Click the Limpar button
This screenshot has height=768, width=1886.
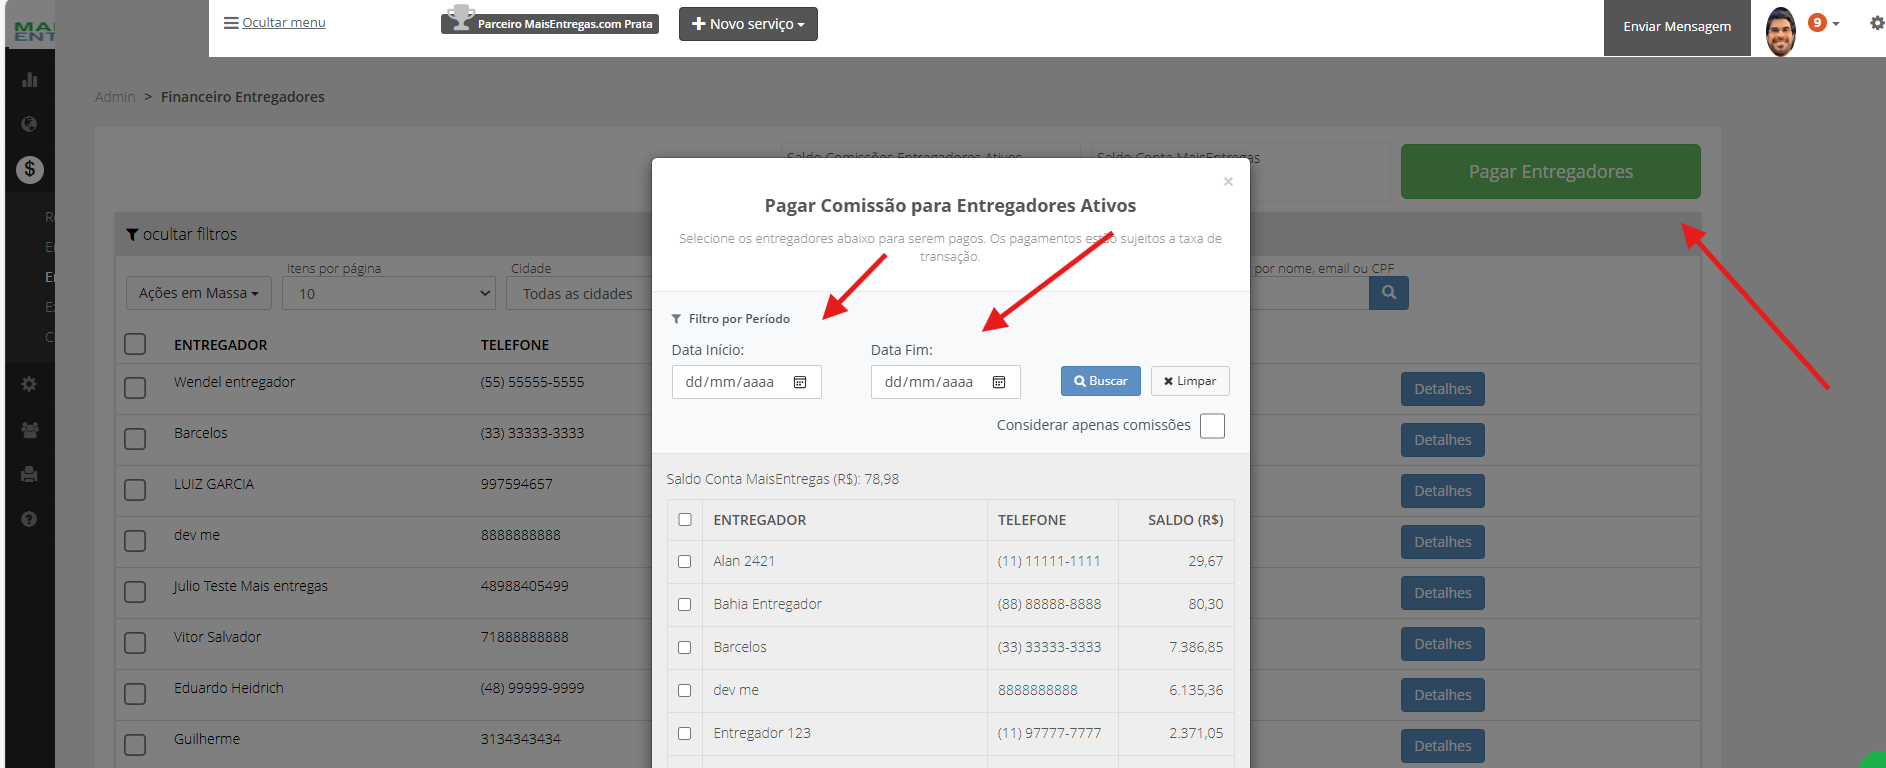pos(1190,381)
